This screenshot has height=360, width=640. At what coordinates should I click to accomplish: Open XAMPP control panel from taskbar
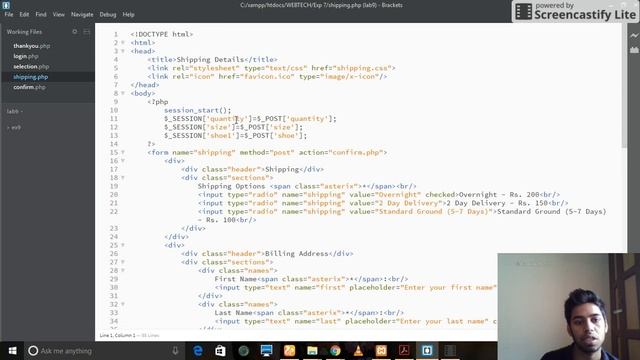coord(381,351)
